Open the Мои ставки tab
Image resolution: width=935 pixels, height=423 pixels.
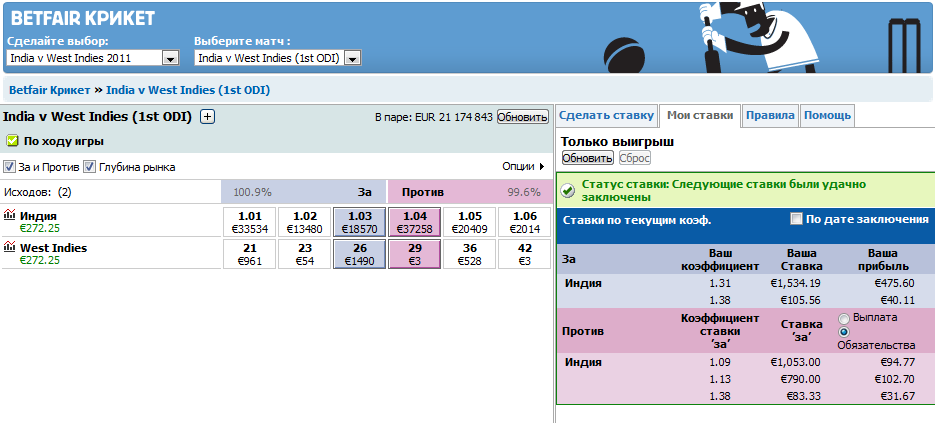pyautogui.click(x=699, y=116)
